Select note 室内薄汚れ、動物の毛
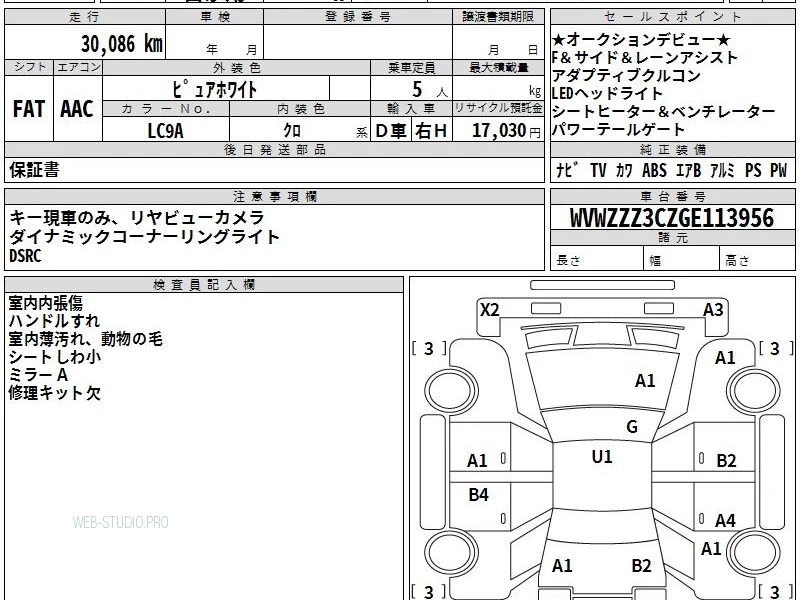The width and height of the screenshot is (800, 600). click(x=86, y=339)
